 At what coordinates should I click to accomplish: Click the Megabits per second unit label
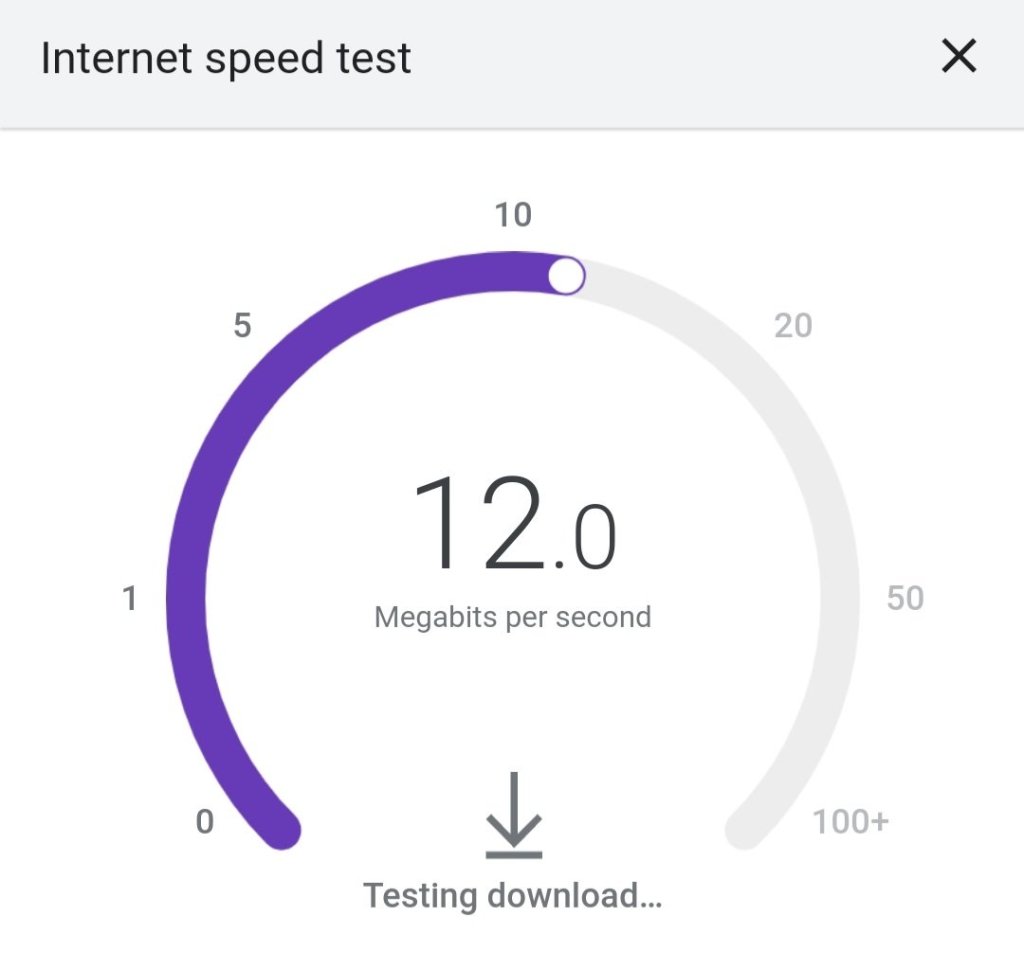(x=513, y=617)
